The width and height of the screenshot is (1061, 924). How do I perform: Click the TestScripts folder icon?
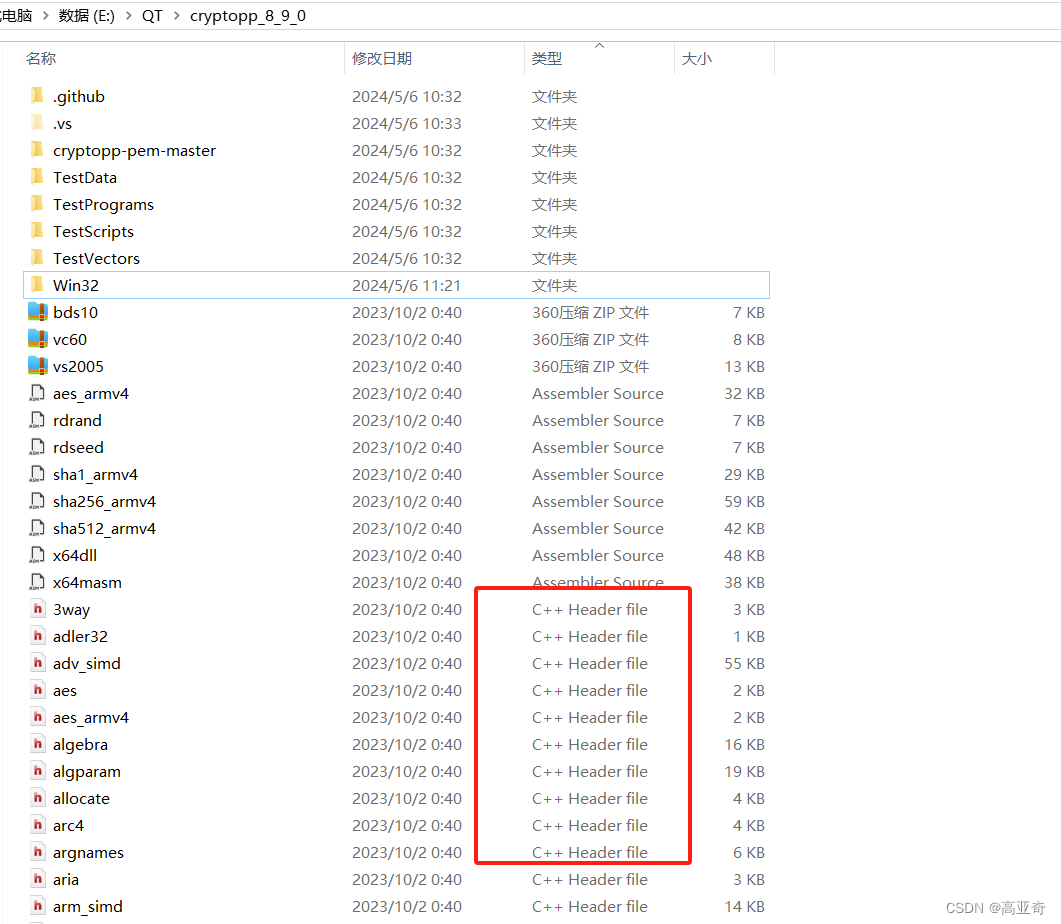pos(38,231)
